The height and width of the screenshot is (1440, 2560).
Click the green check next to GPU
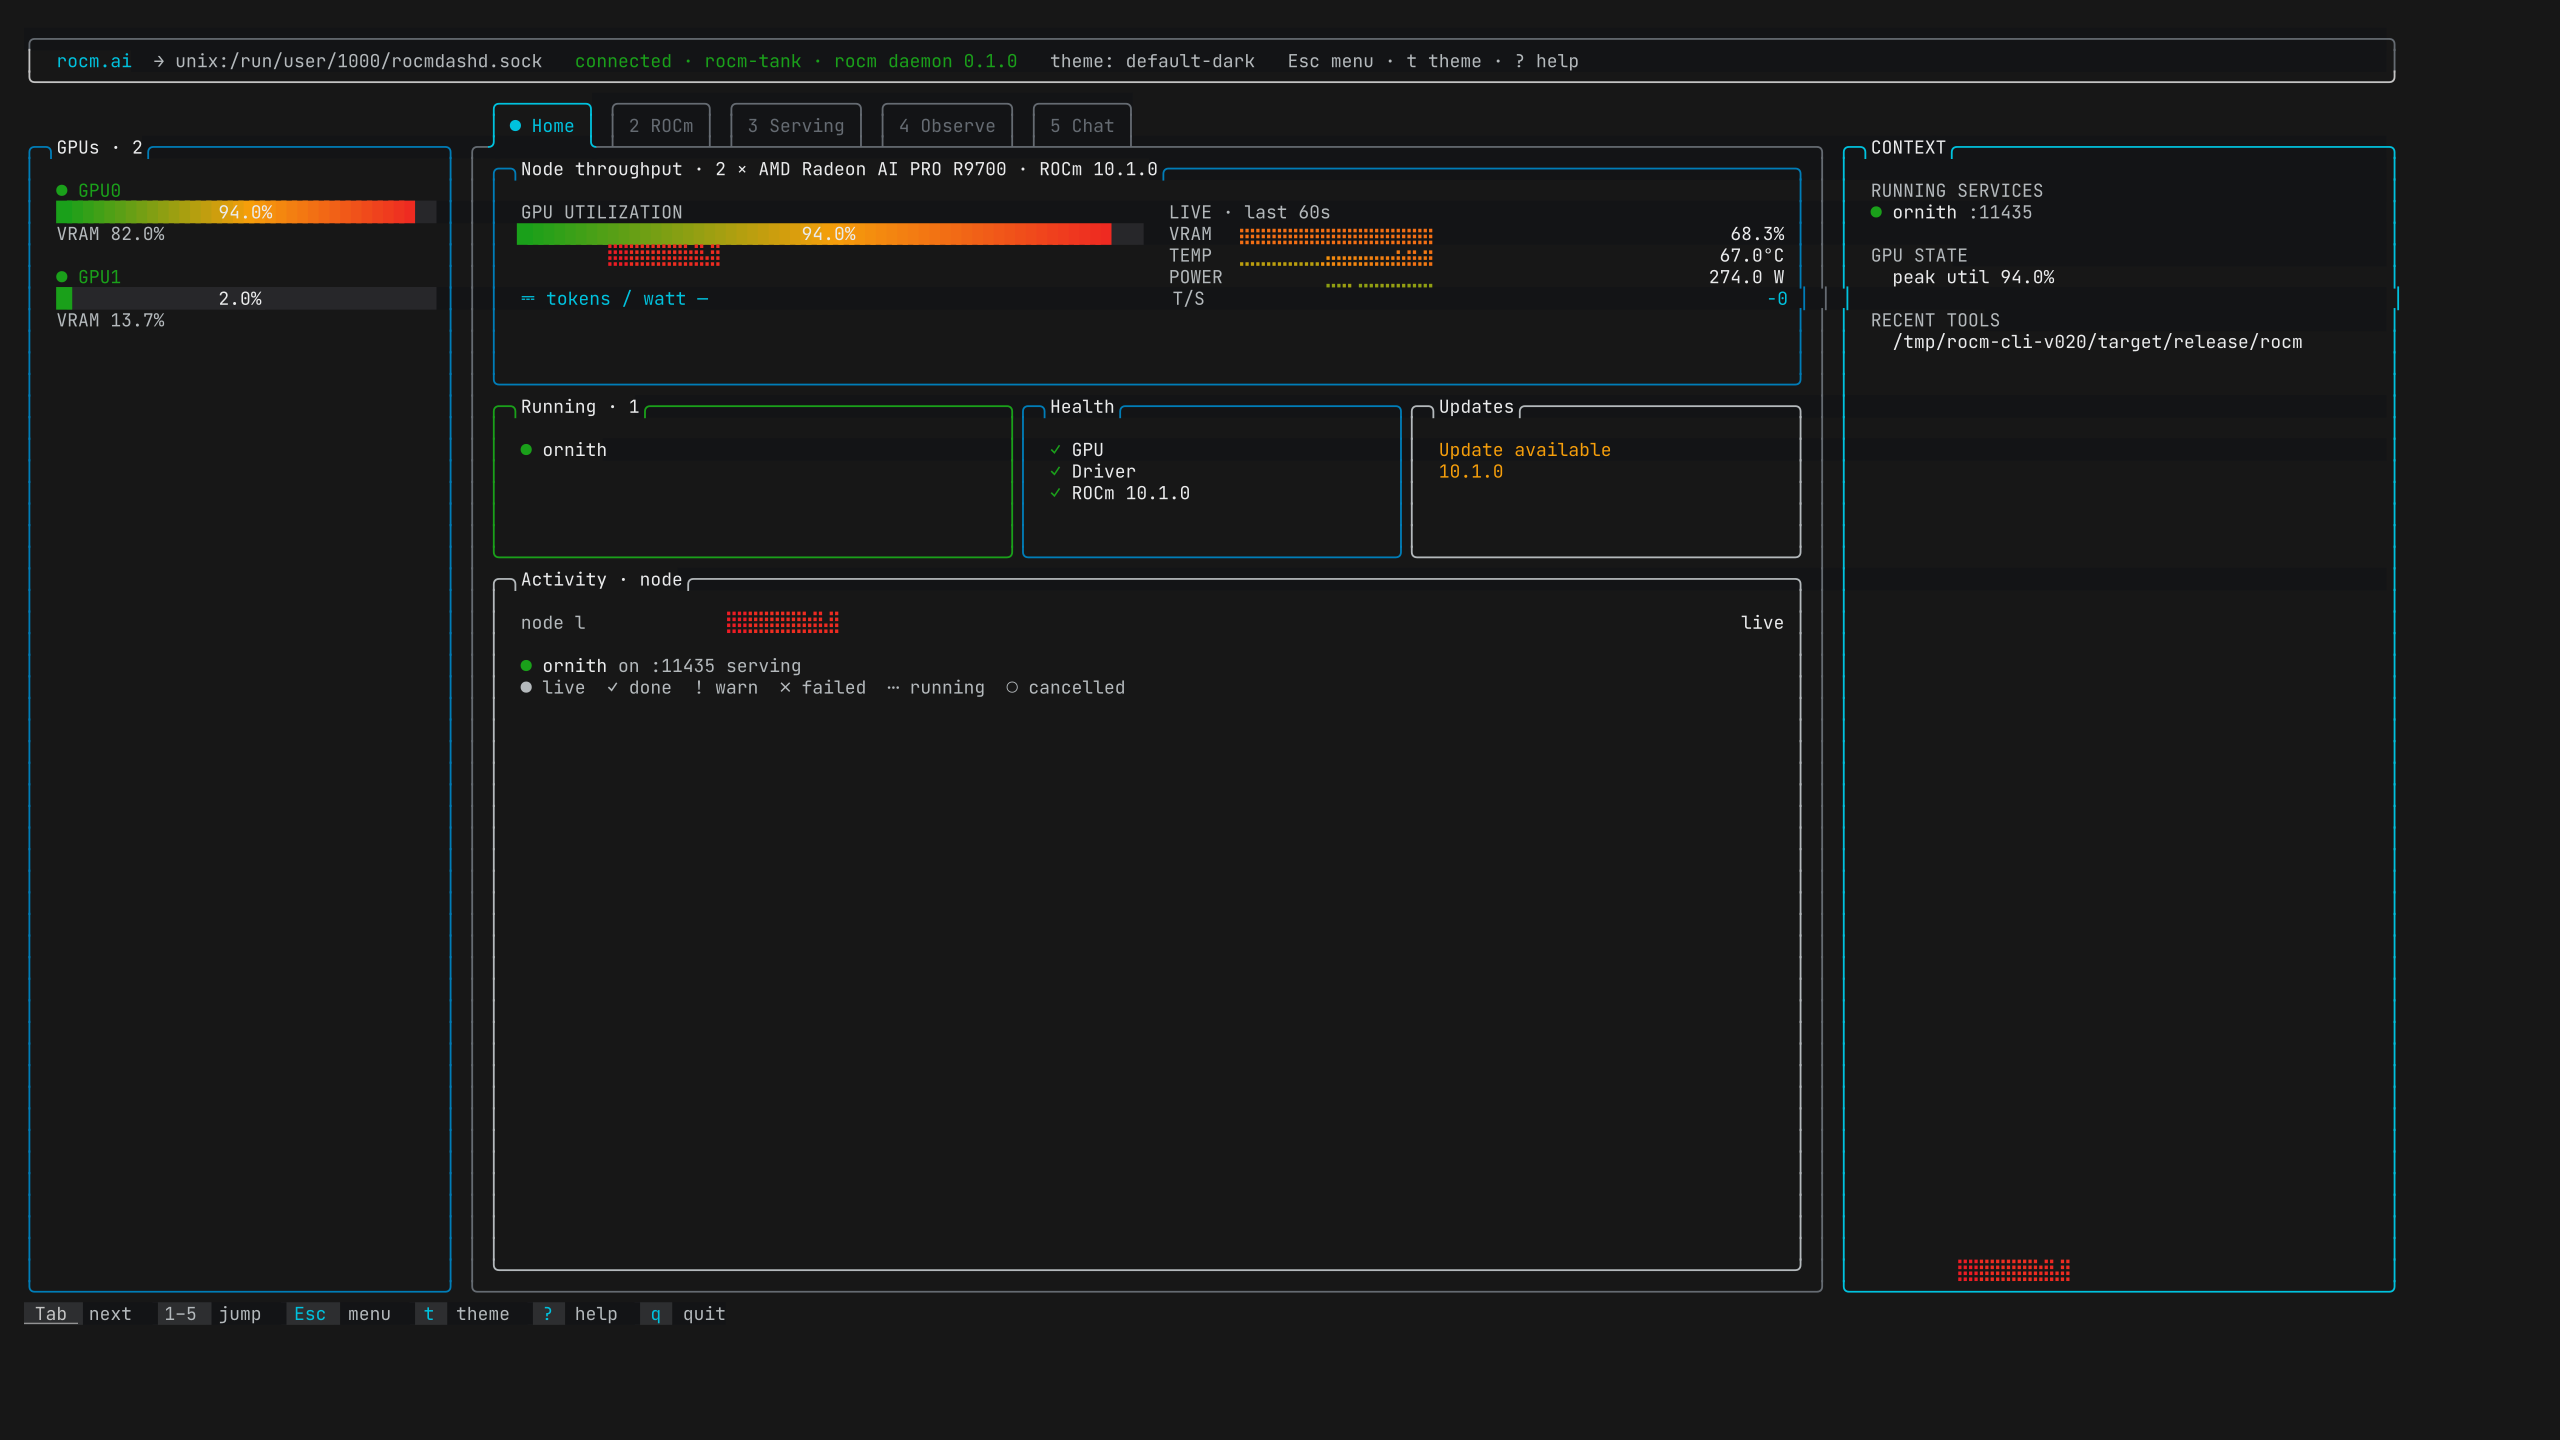(1055, 450)
